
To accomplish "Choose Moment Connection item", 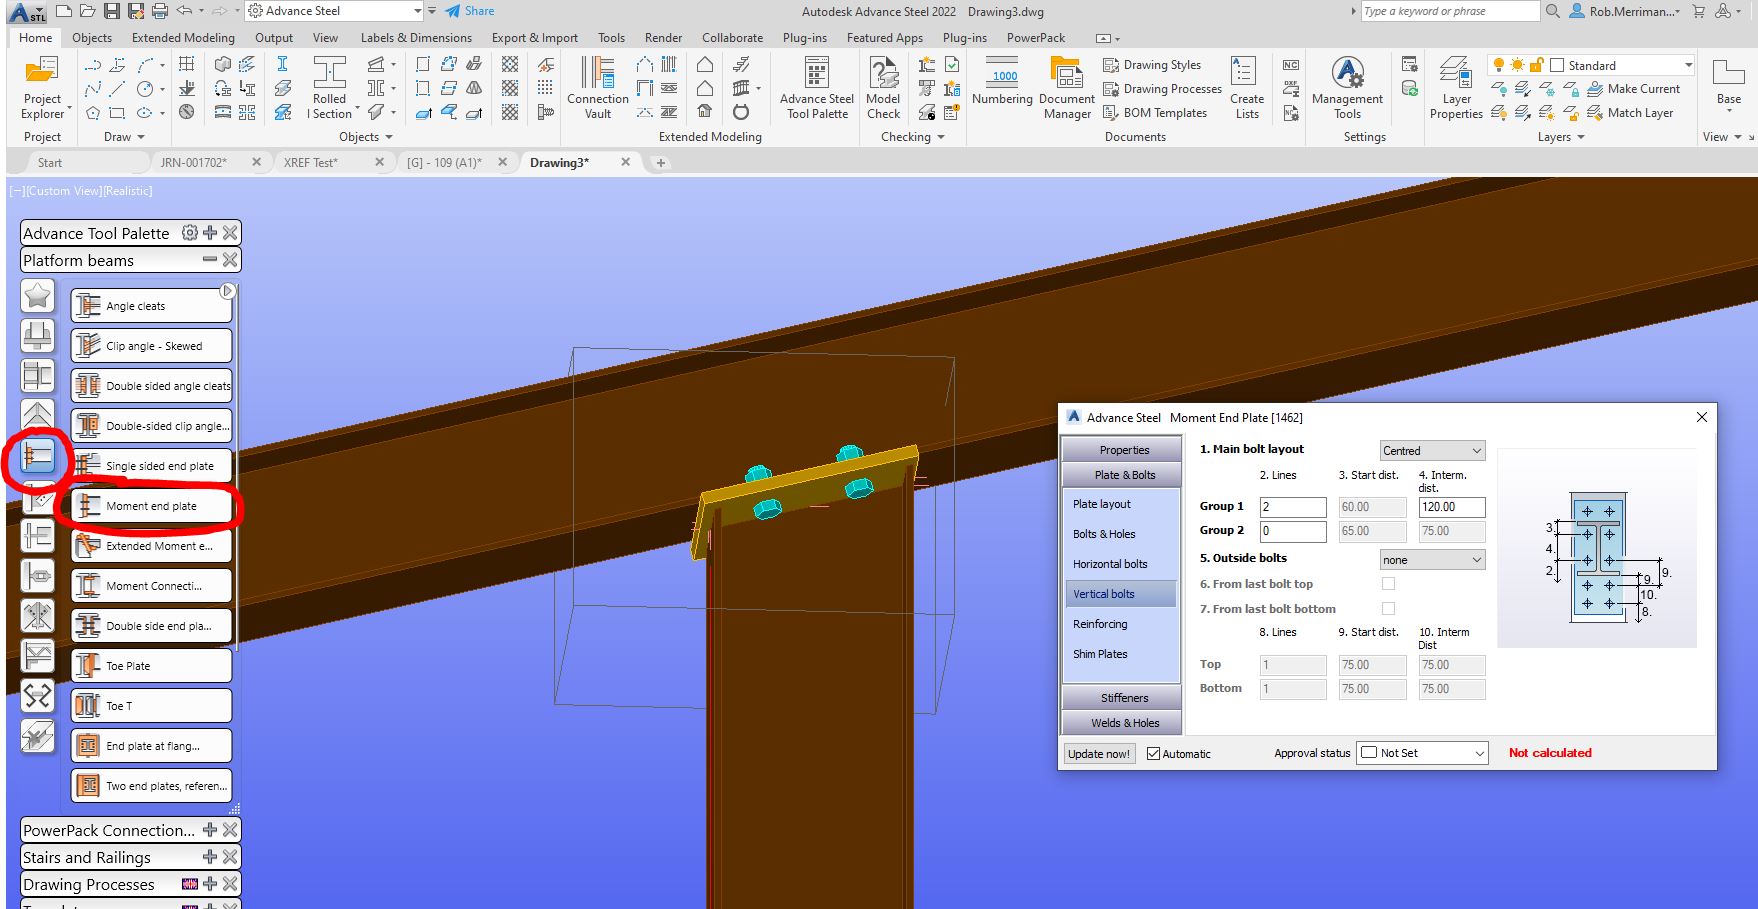I will [151, 586].
